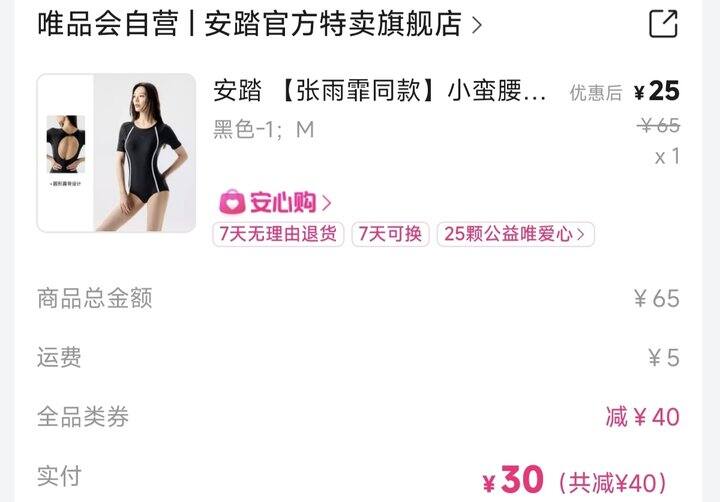720x502 pixels.
Task: Tap the 实付 ¥30 total
Action: pyautogui.click(x=513, y=479)
